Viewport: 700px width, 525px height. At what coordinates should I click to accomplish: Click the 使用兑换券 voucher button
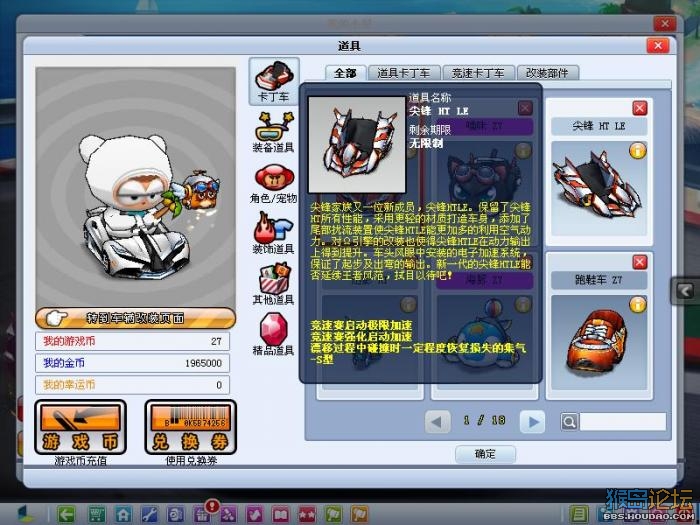(191, 427)
